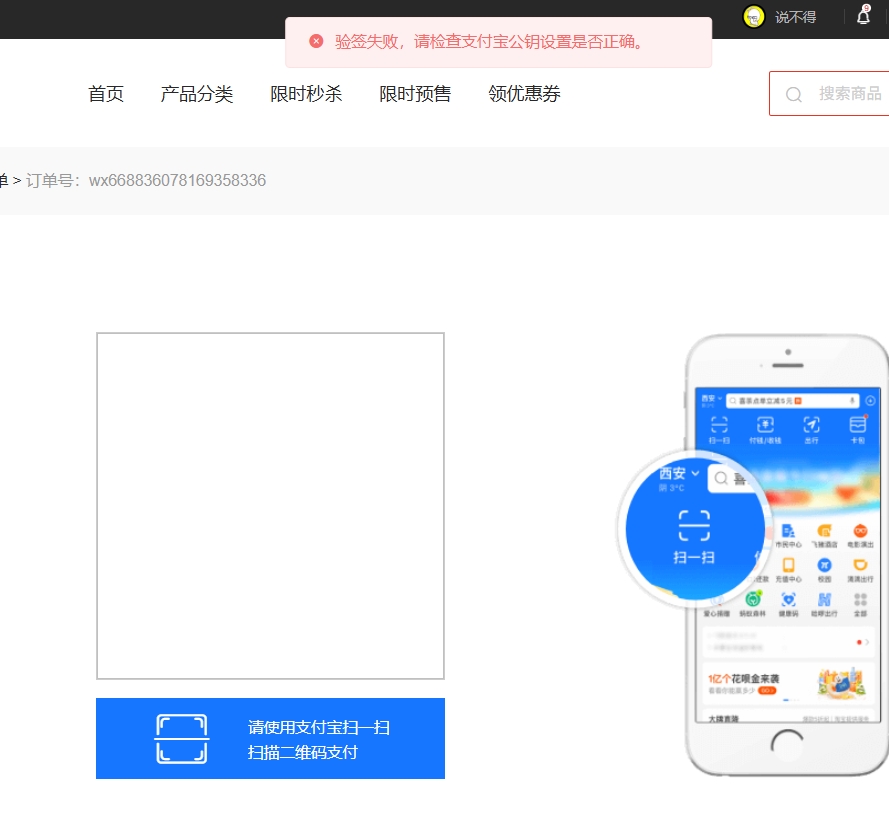Click the 扫描二维码支付 text
The width and height of the screenshot is (889, 814).
303,752
